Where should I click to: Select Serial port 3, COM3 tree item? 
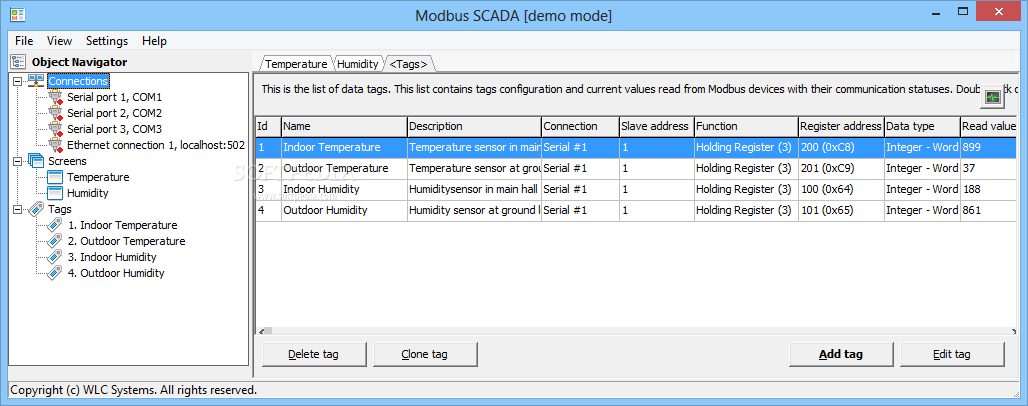click(114, 129)
